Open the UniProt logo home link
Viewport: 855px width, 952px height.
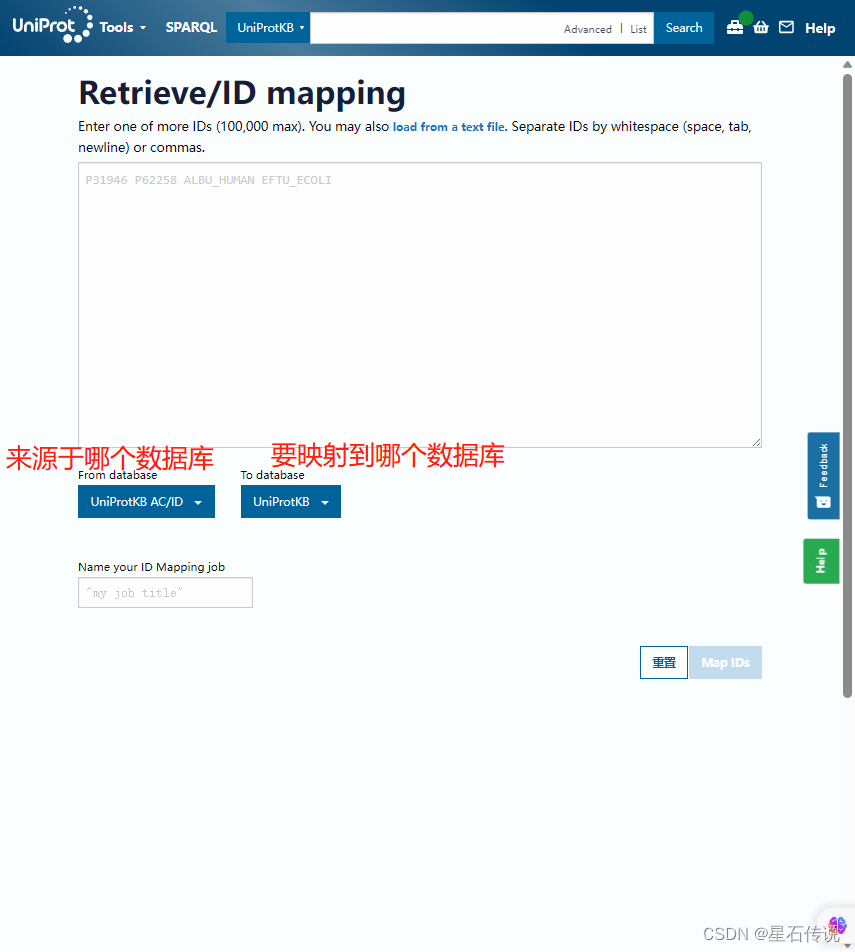pos(52,25)
